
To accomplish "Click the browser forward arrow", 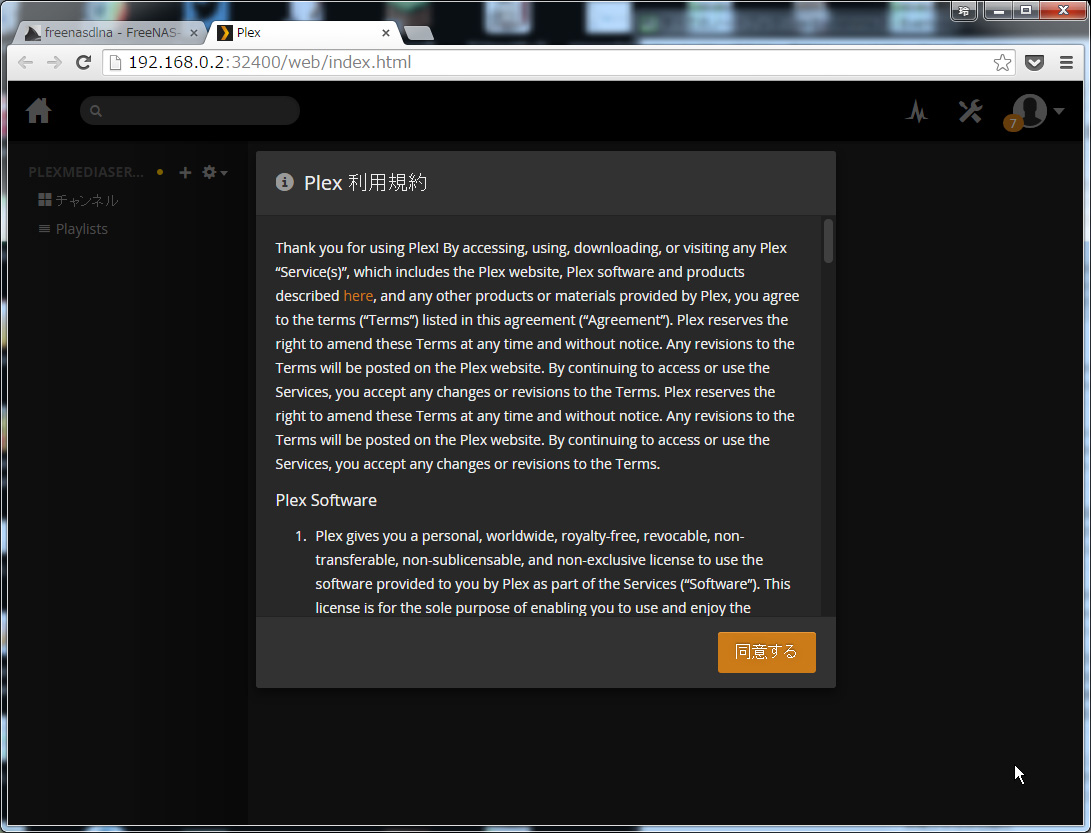I will (54, 63).
